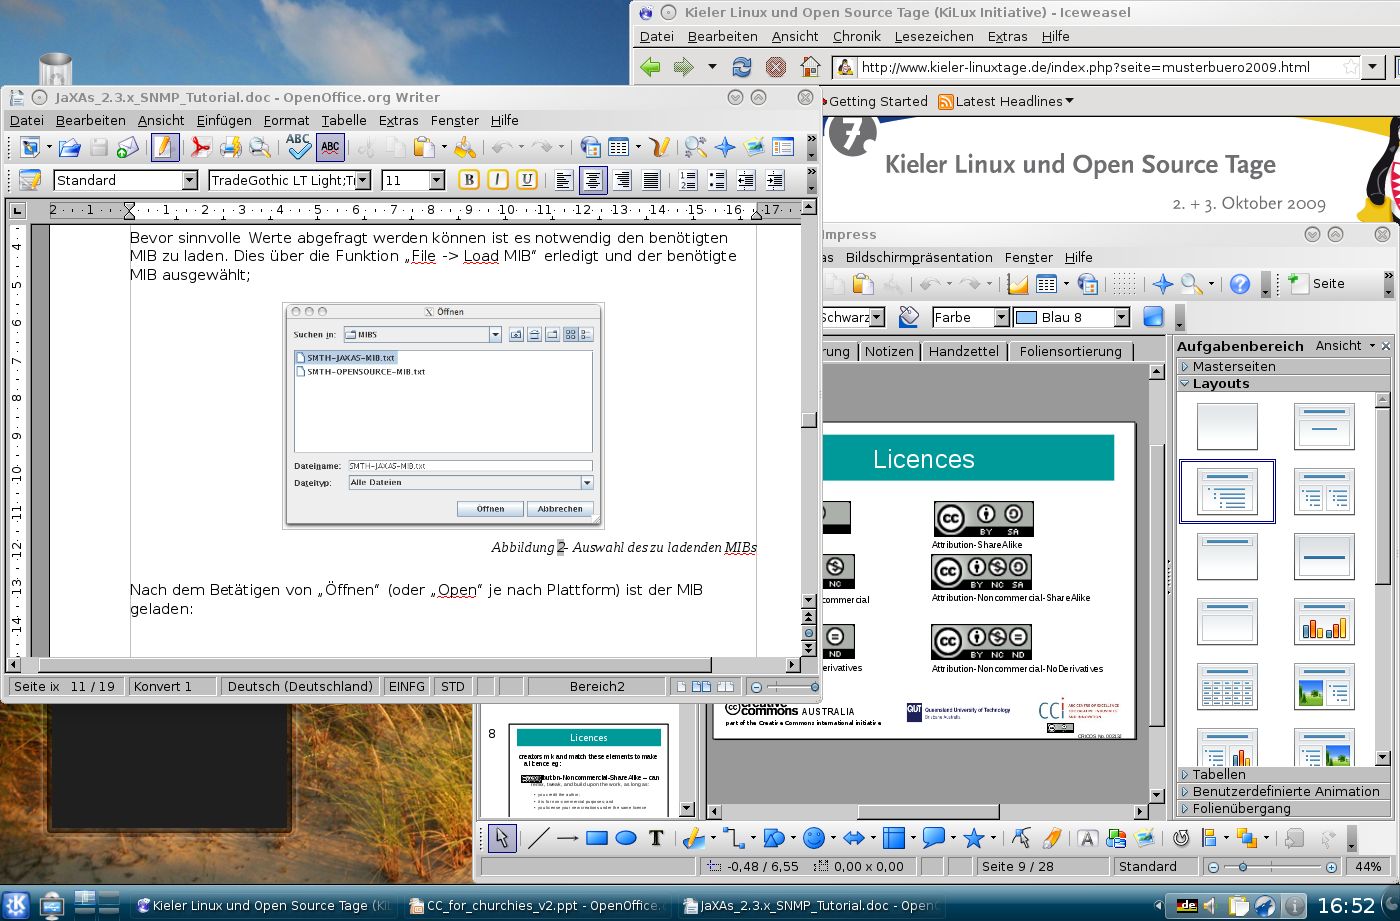This screenshot has height=921, width=1400.
Task: Click bullet list icon in Writer formatting bar
Action: (717, 180)
